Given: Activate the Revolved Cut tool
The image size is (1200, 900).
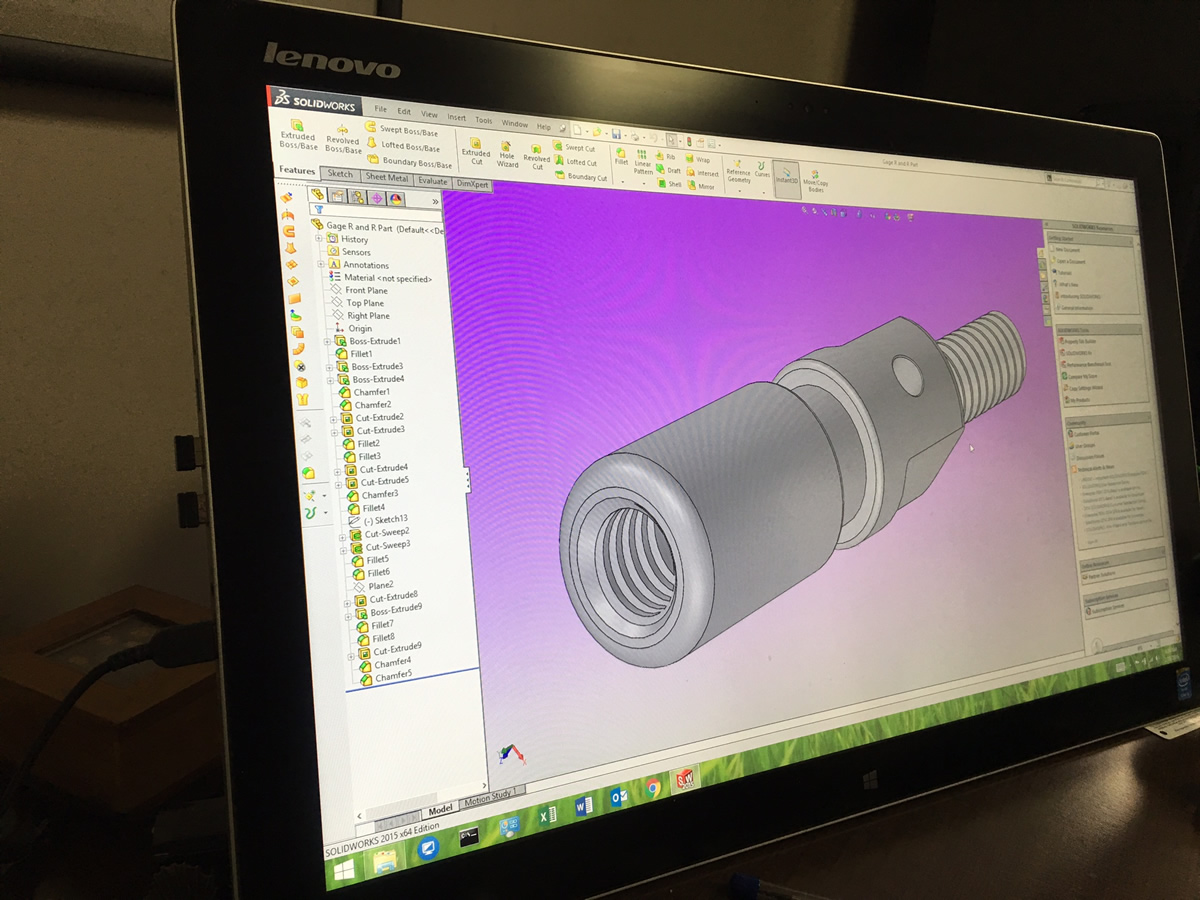Looking at the screenshot, I should click(x=537, y=157).
